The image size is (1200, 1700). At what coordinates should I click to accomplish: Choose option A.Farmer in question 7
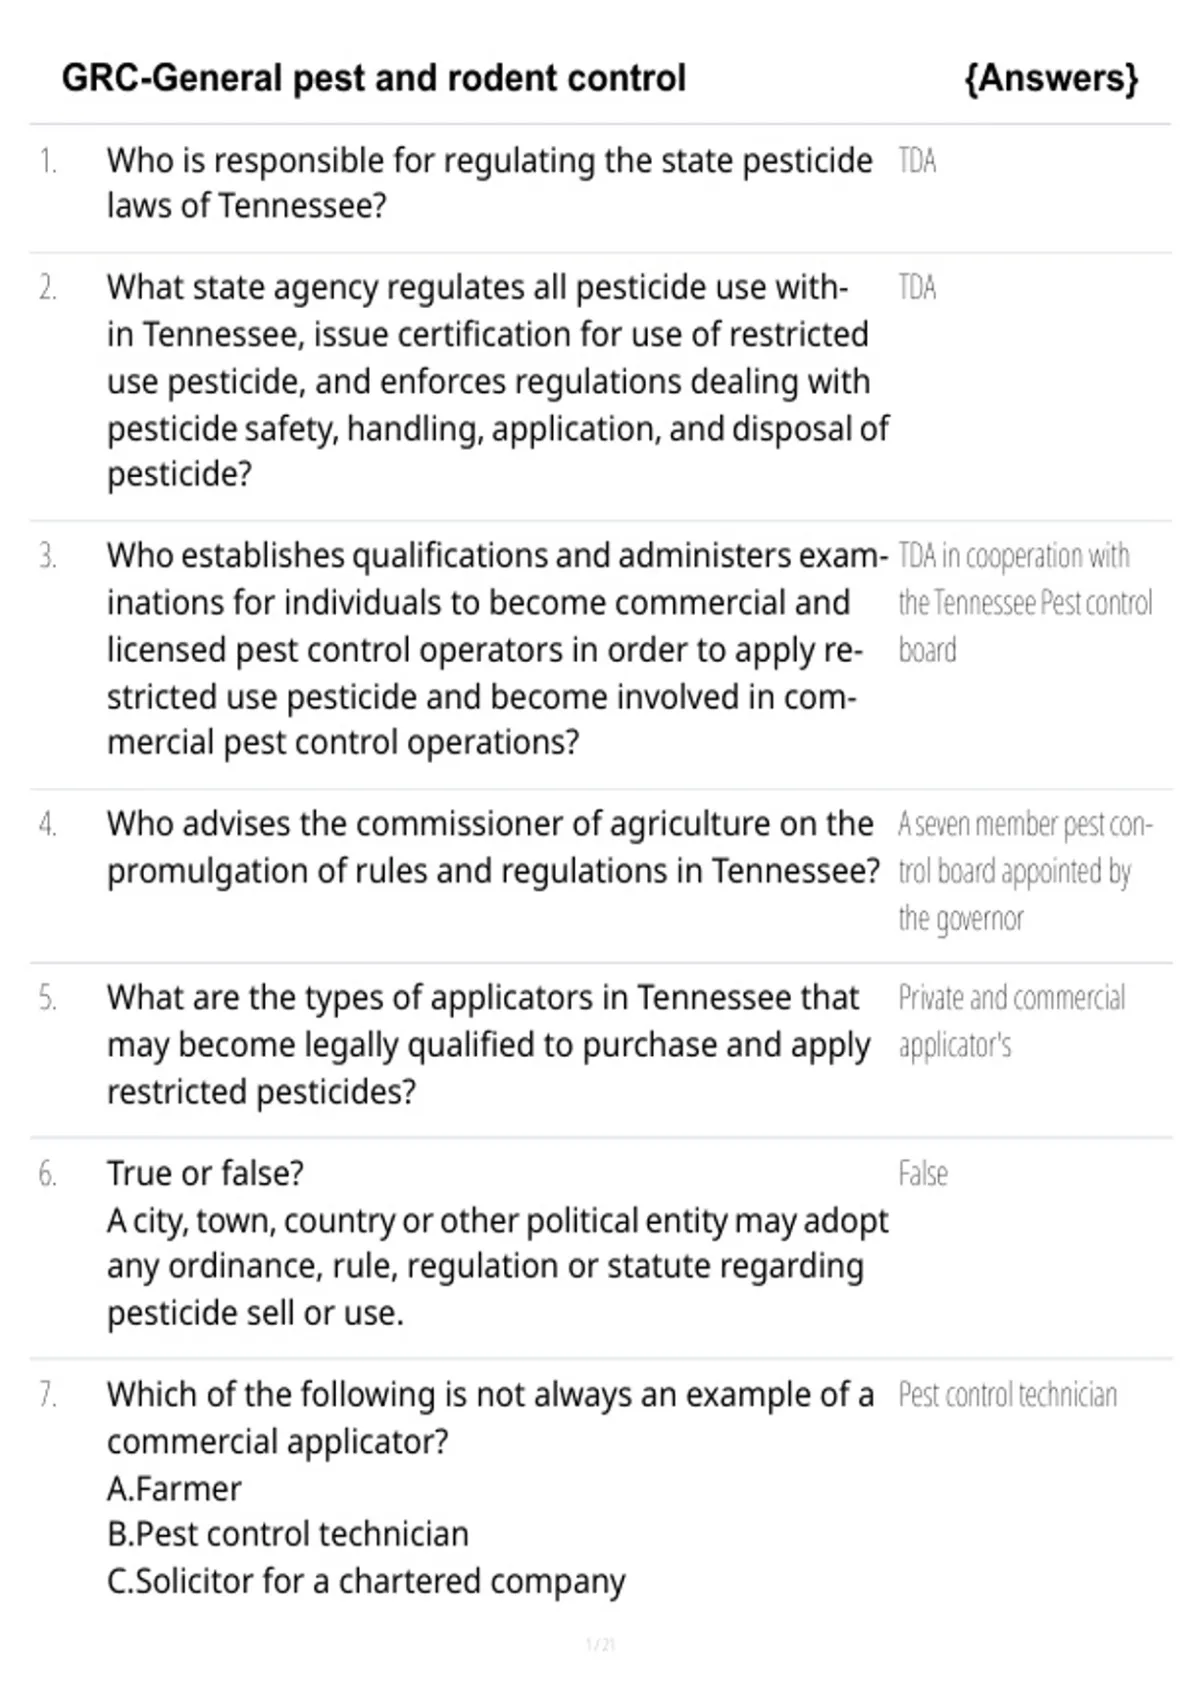click(174, 1489)
